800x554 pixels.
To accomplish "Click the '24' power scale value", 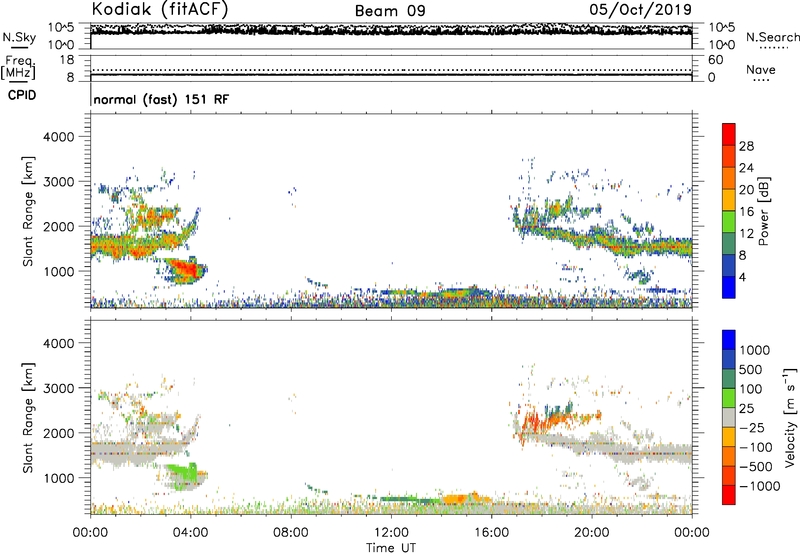I will pyautogui.click(x=746, y=168).
